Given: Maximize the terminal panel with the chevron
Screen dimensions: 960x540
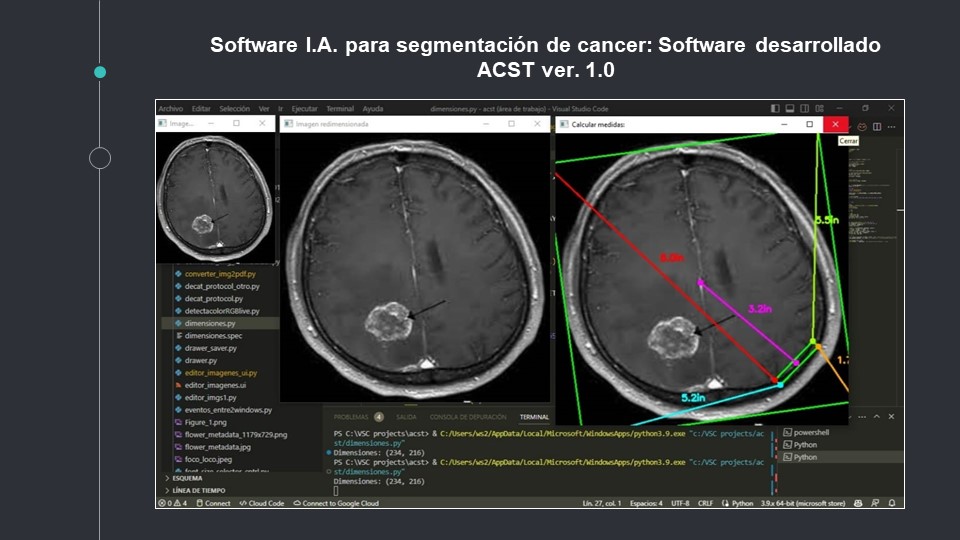Looking at the screenshot, I should [x=877, y=416].
